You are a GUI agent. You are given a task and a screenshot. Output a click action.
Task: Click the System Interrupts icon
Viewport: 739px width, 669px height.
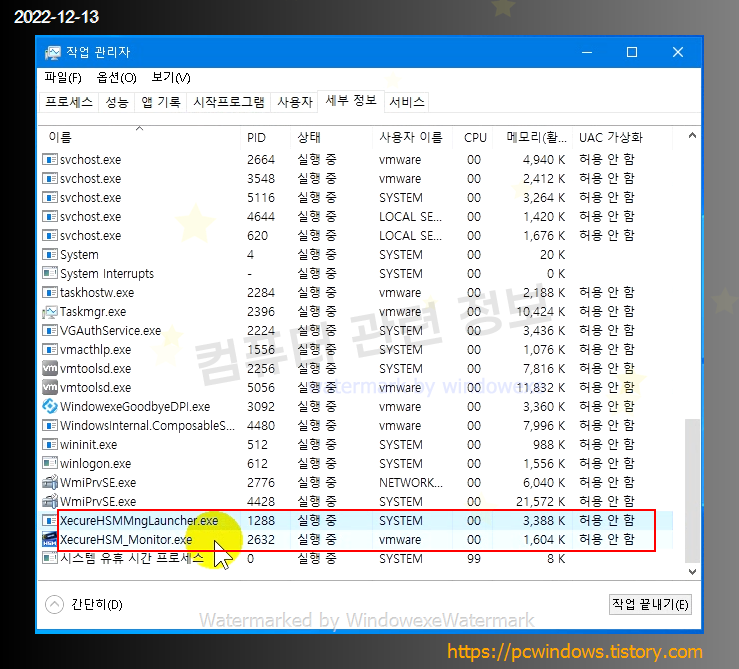pos(49,273)
